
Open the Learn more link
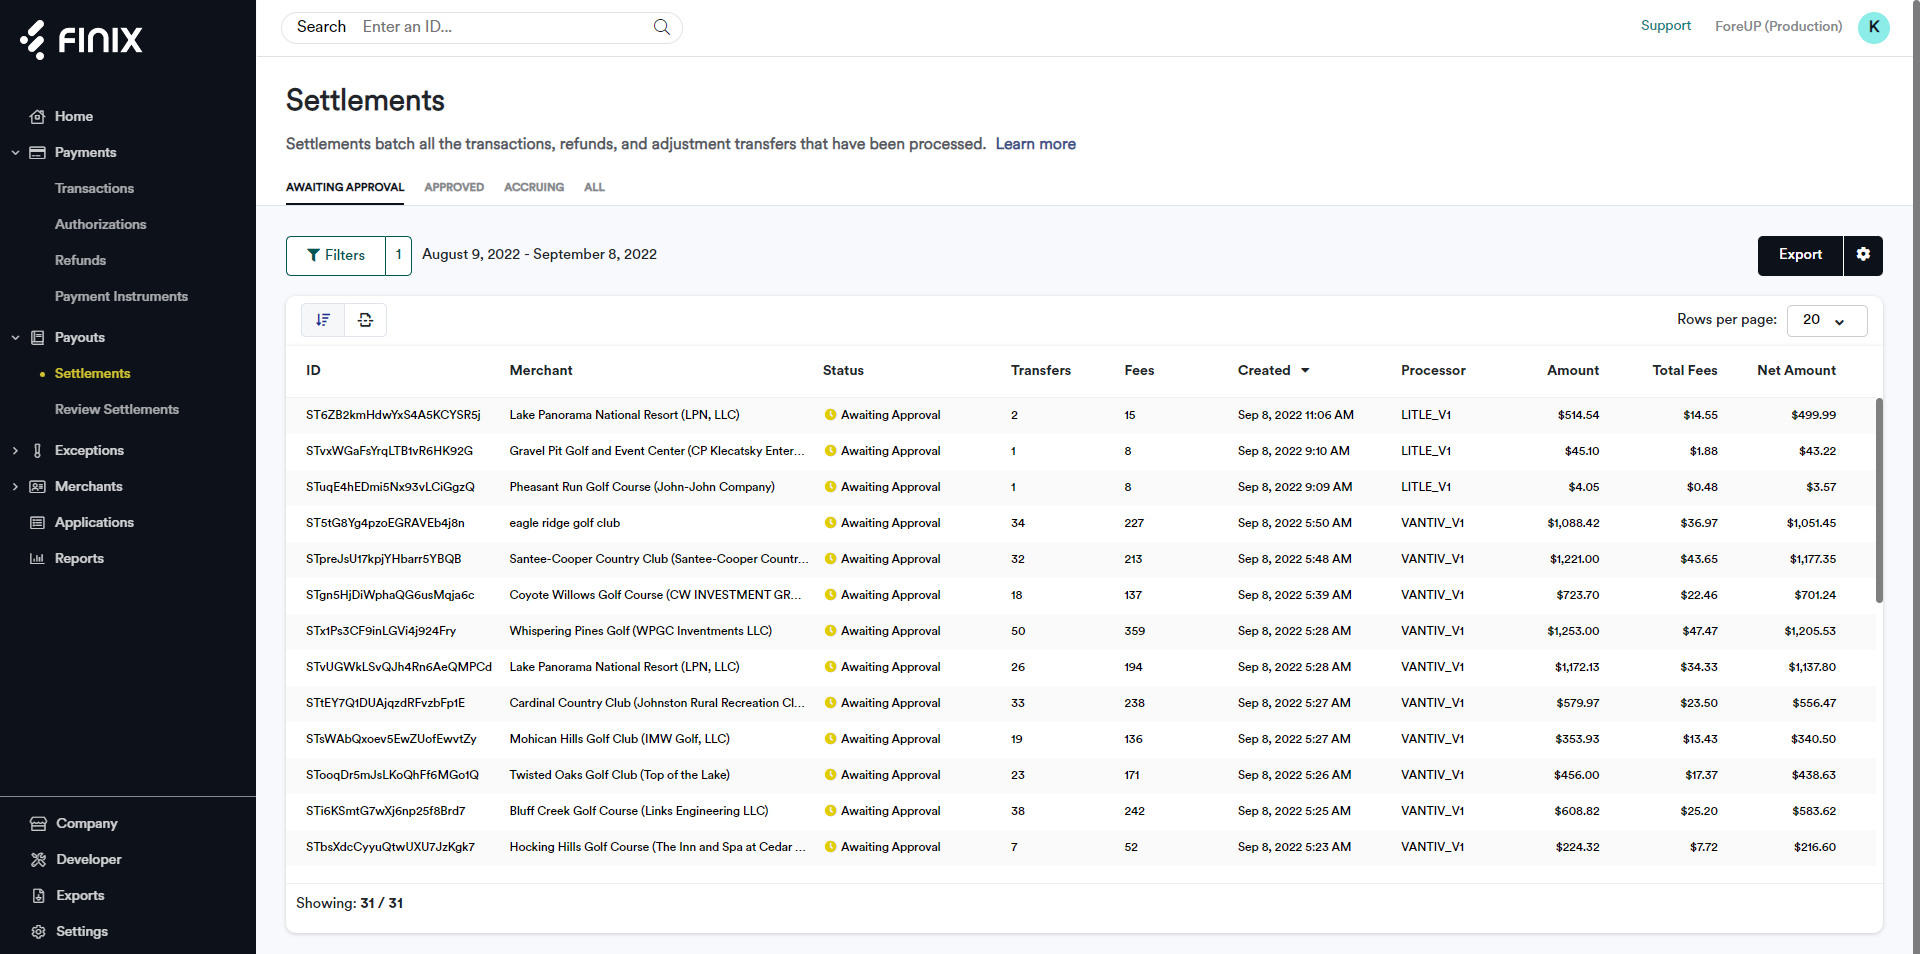click(x=1035, y=144)
